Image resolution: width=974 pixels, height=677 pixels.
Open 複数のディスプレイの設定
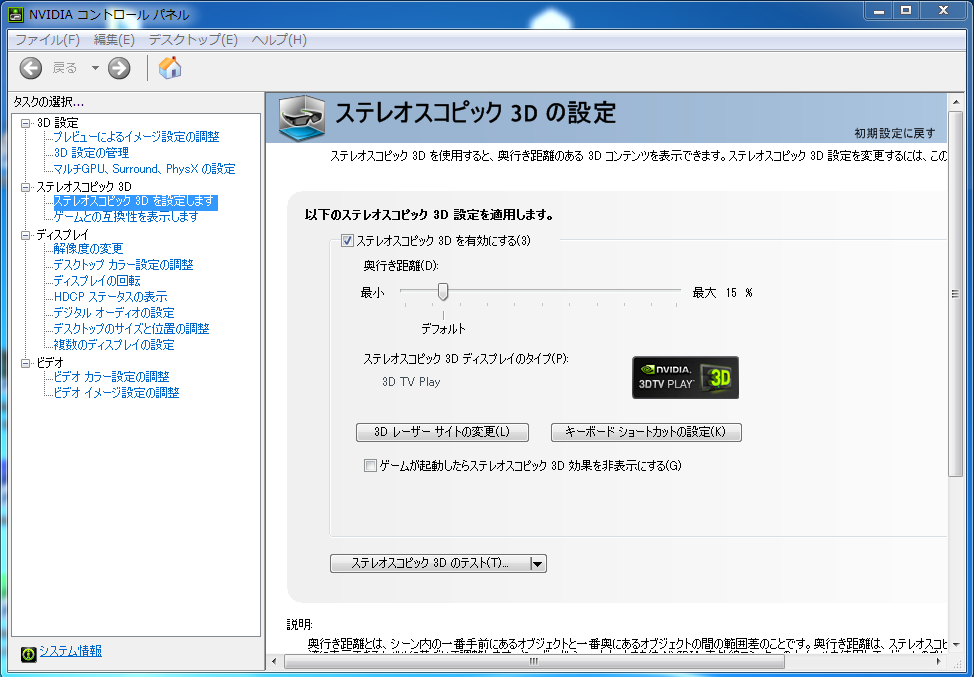click(114, 345)
